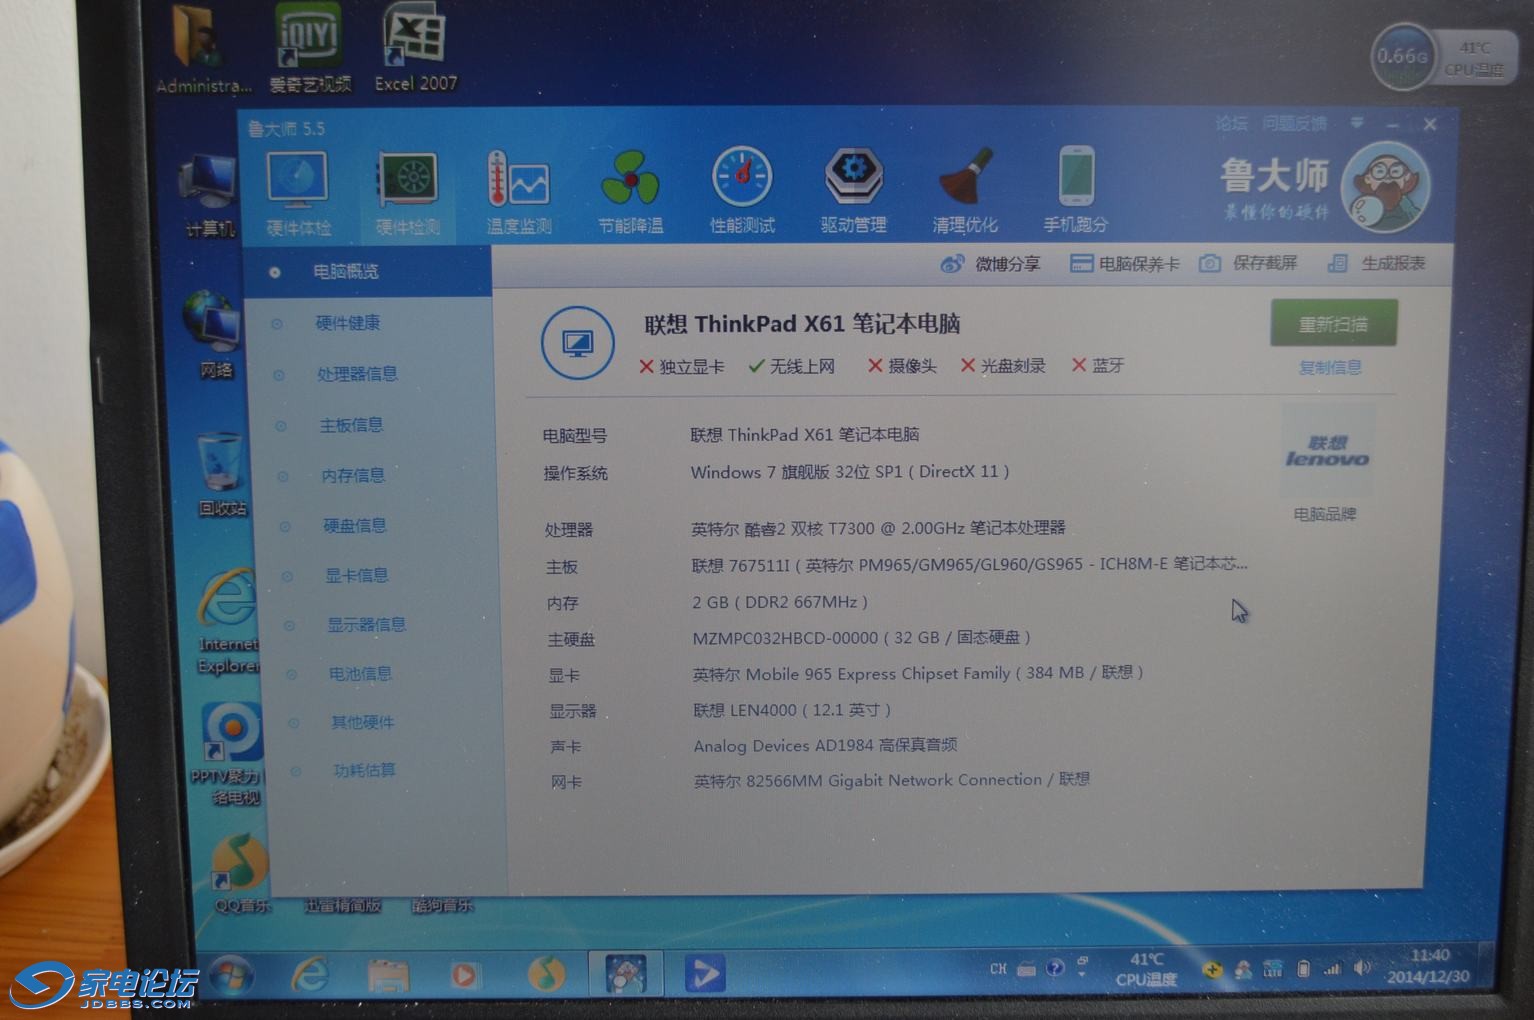
Task: Click the 光盘刻录 status indicator
Action: [1002, 365]
